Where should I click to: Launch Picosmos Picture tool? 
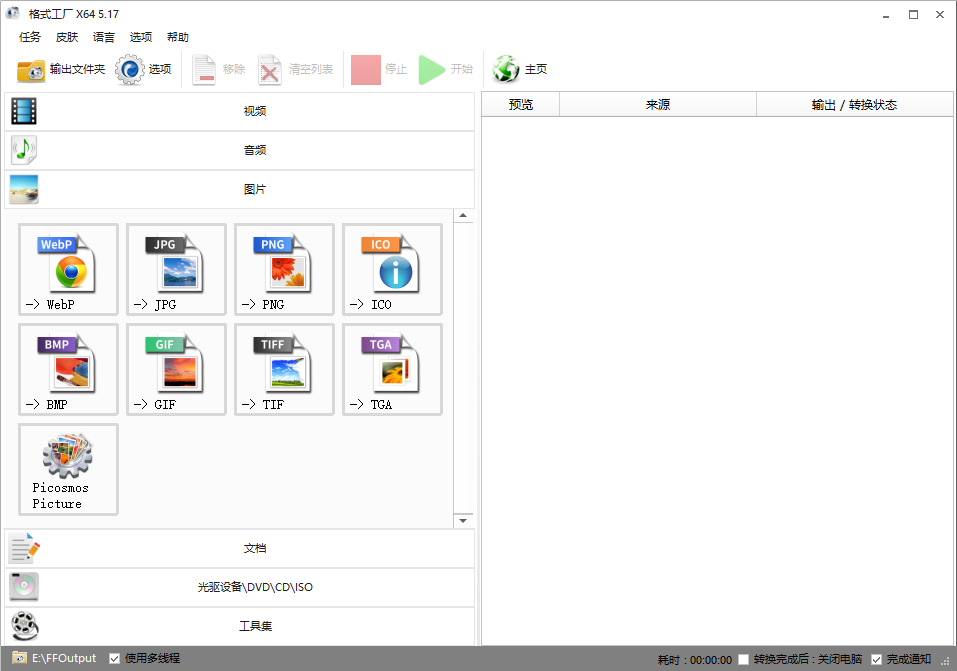tap(68, 469)
